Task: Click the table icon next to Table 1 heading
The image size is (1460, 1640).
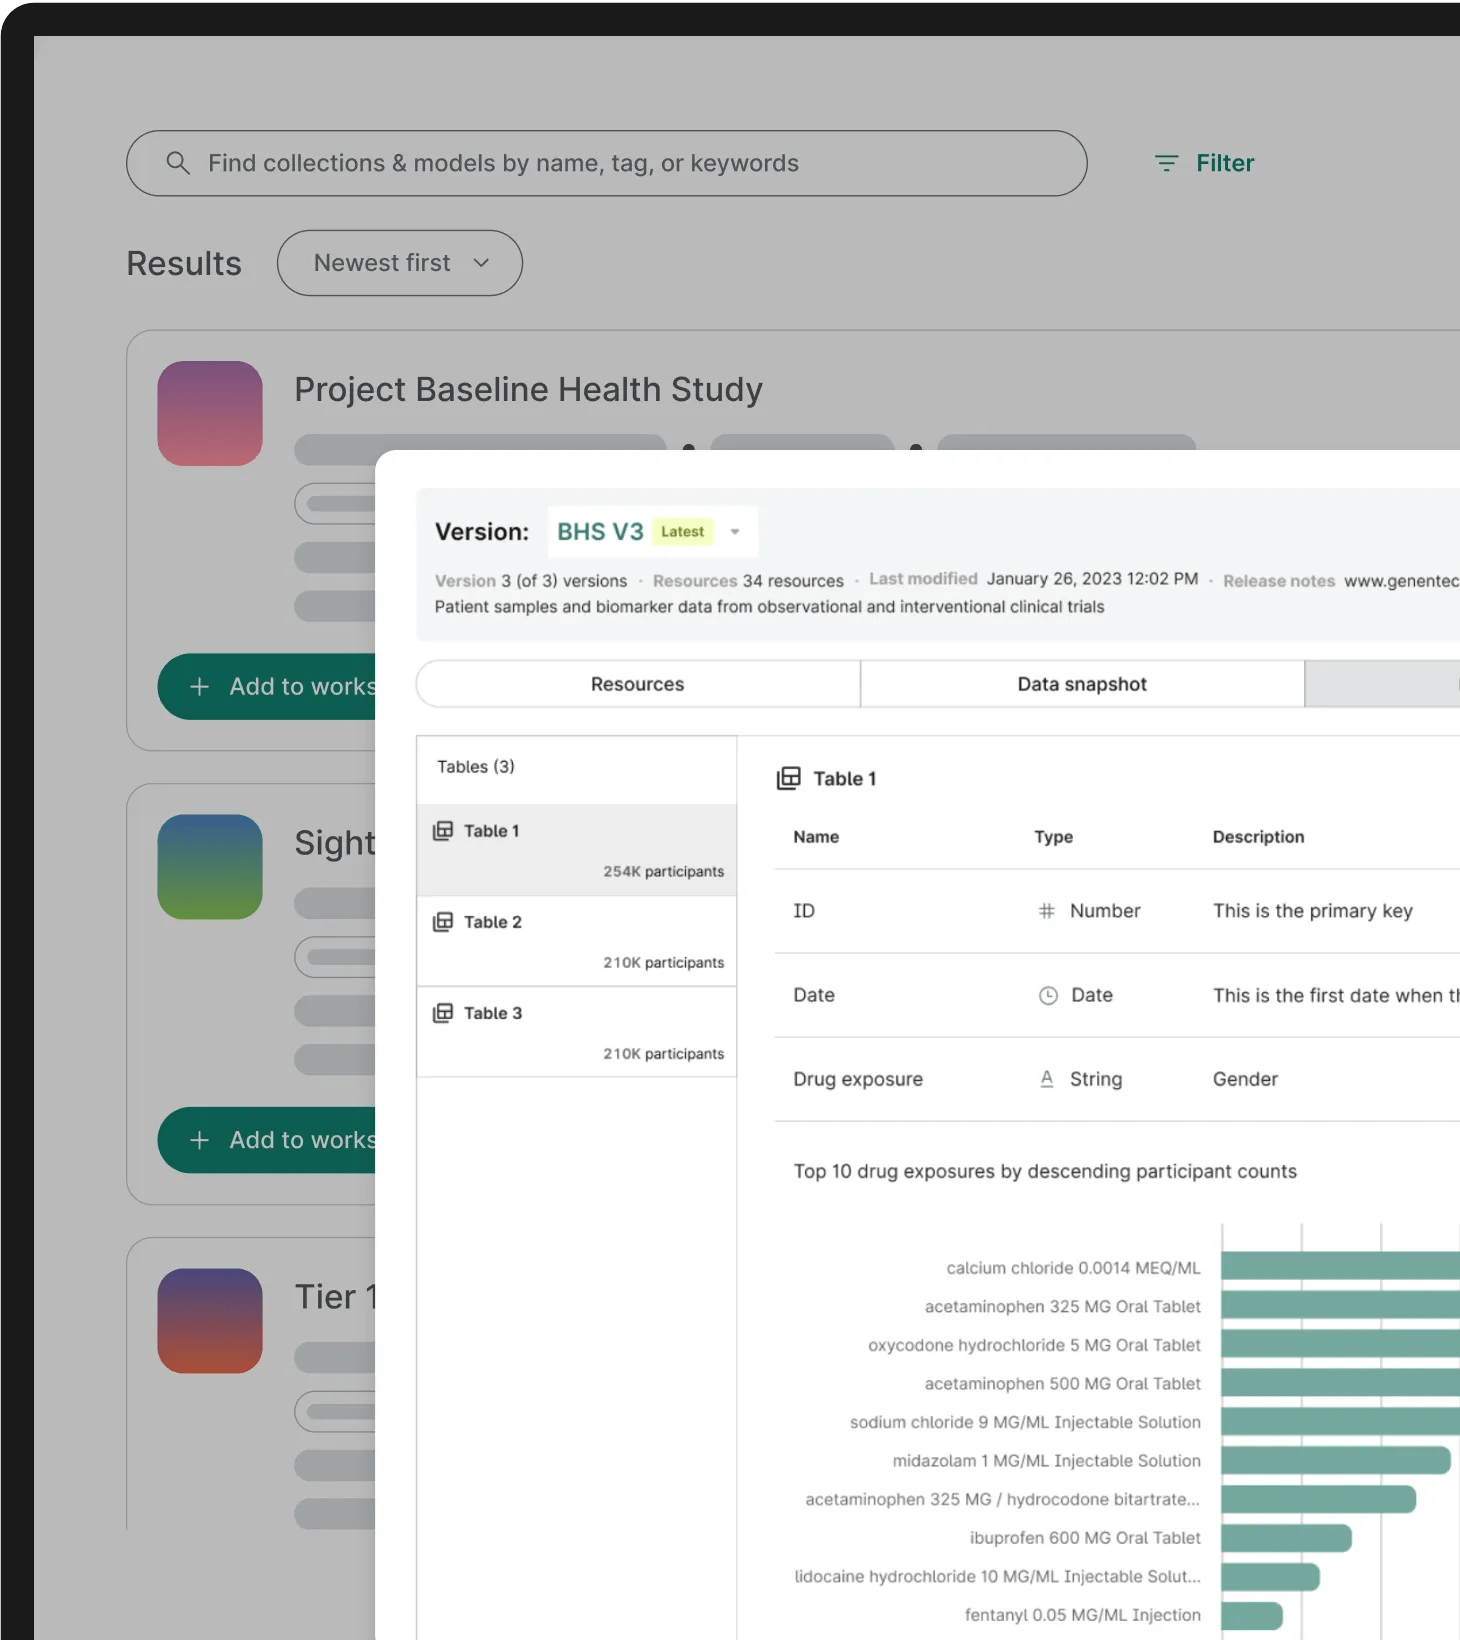Action: (x=789, y=778)
